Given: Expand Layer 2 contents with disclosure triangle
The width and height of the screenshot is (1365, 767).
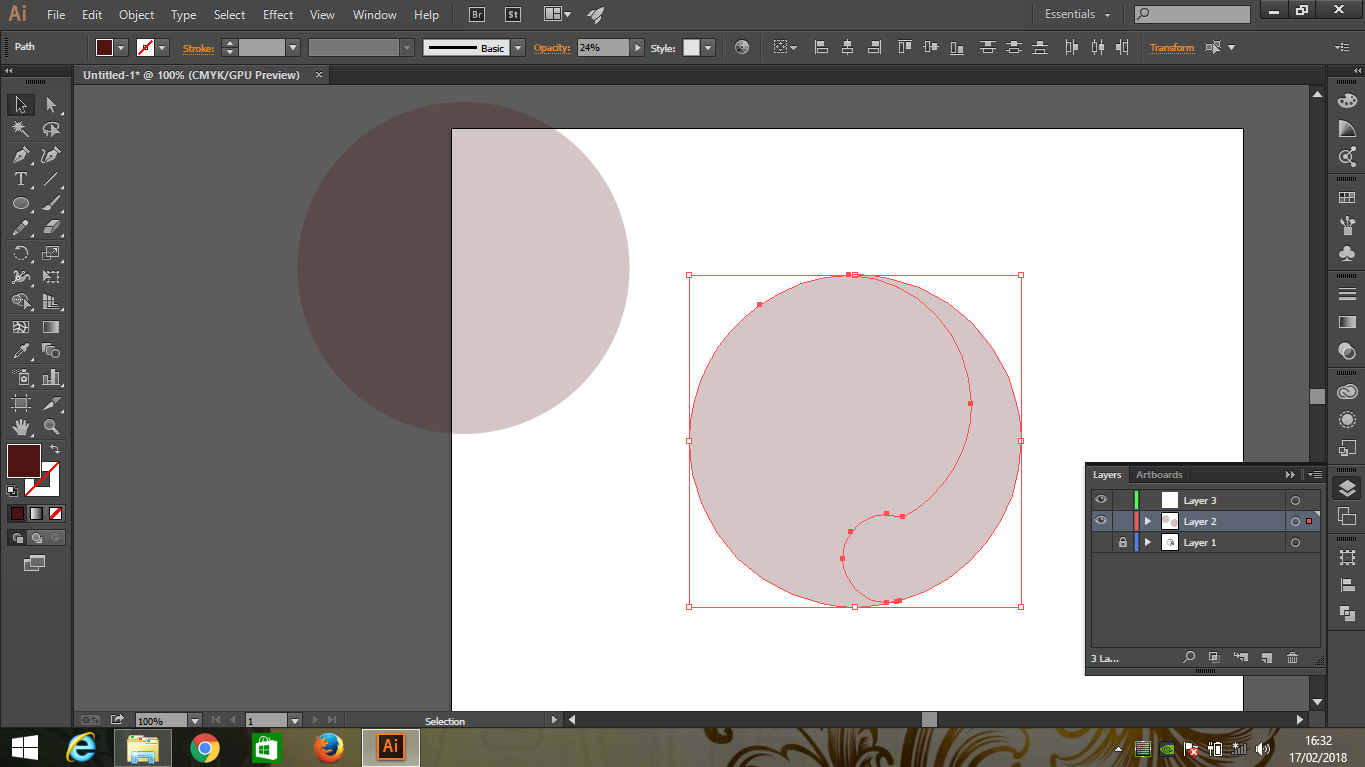Looking at the screenshot, I should 1148,521.
